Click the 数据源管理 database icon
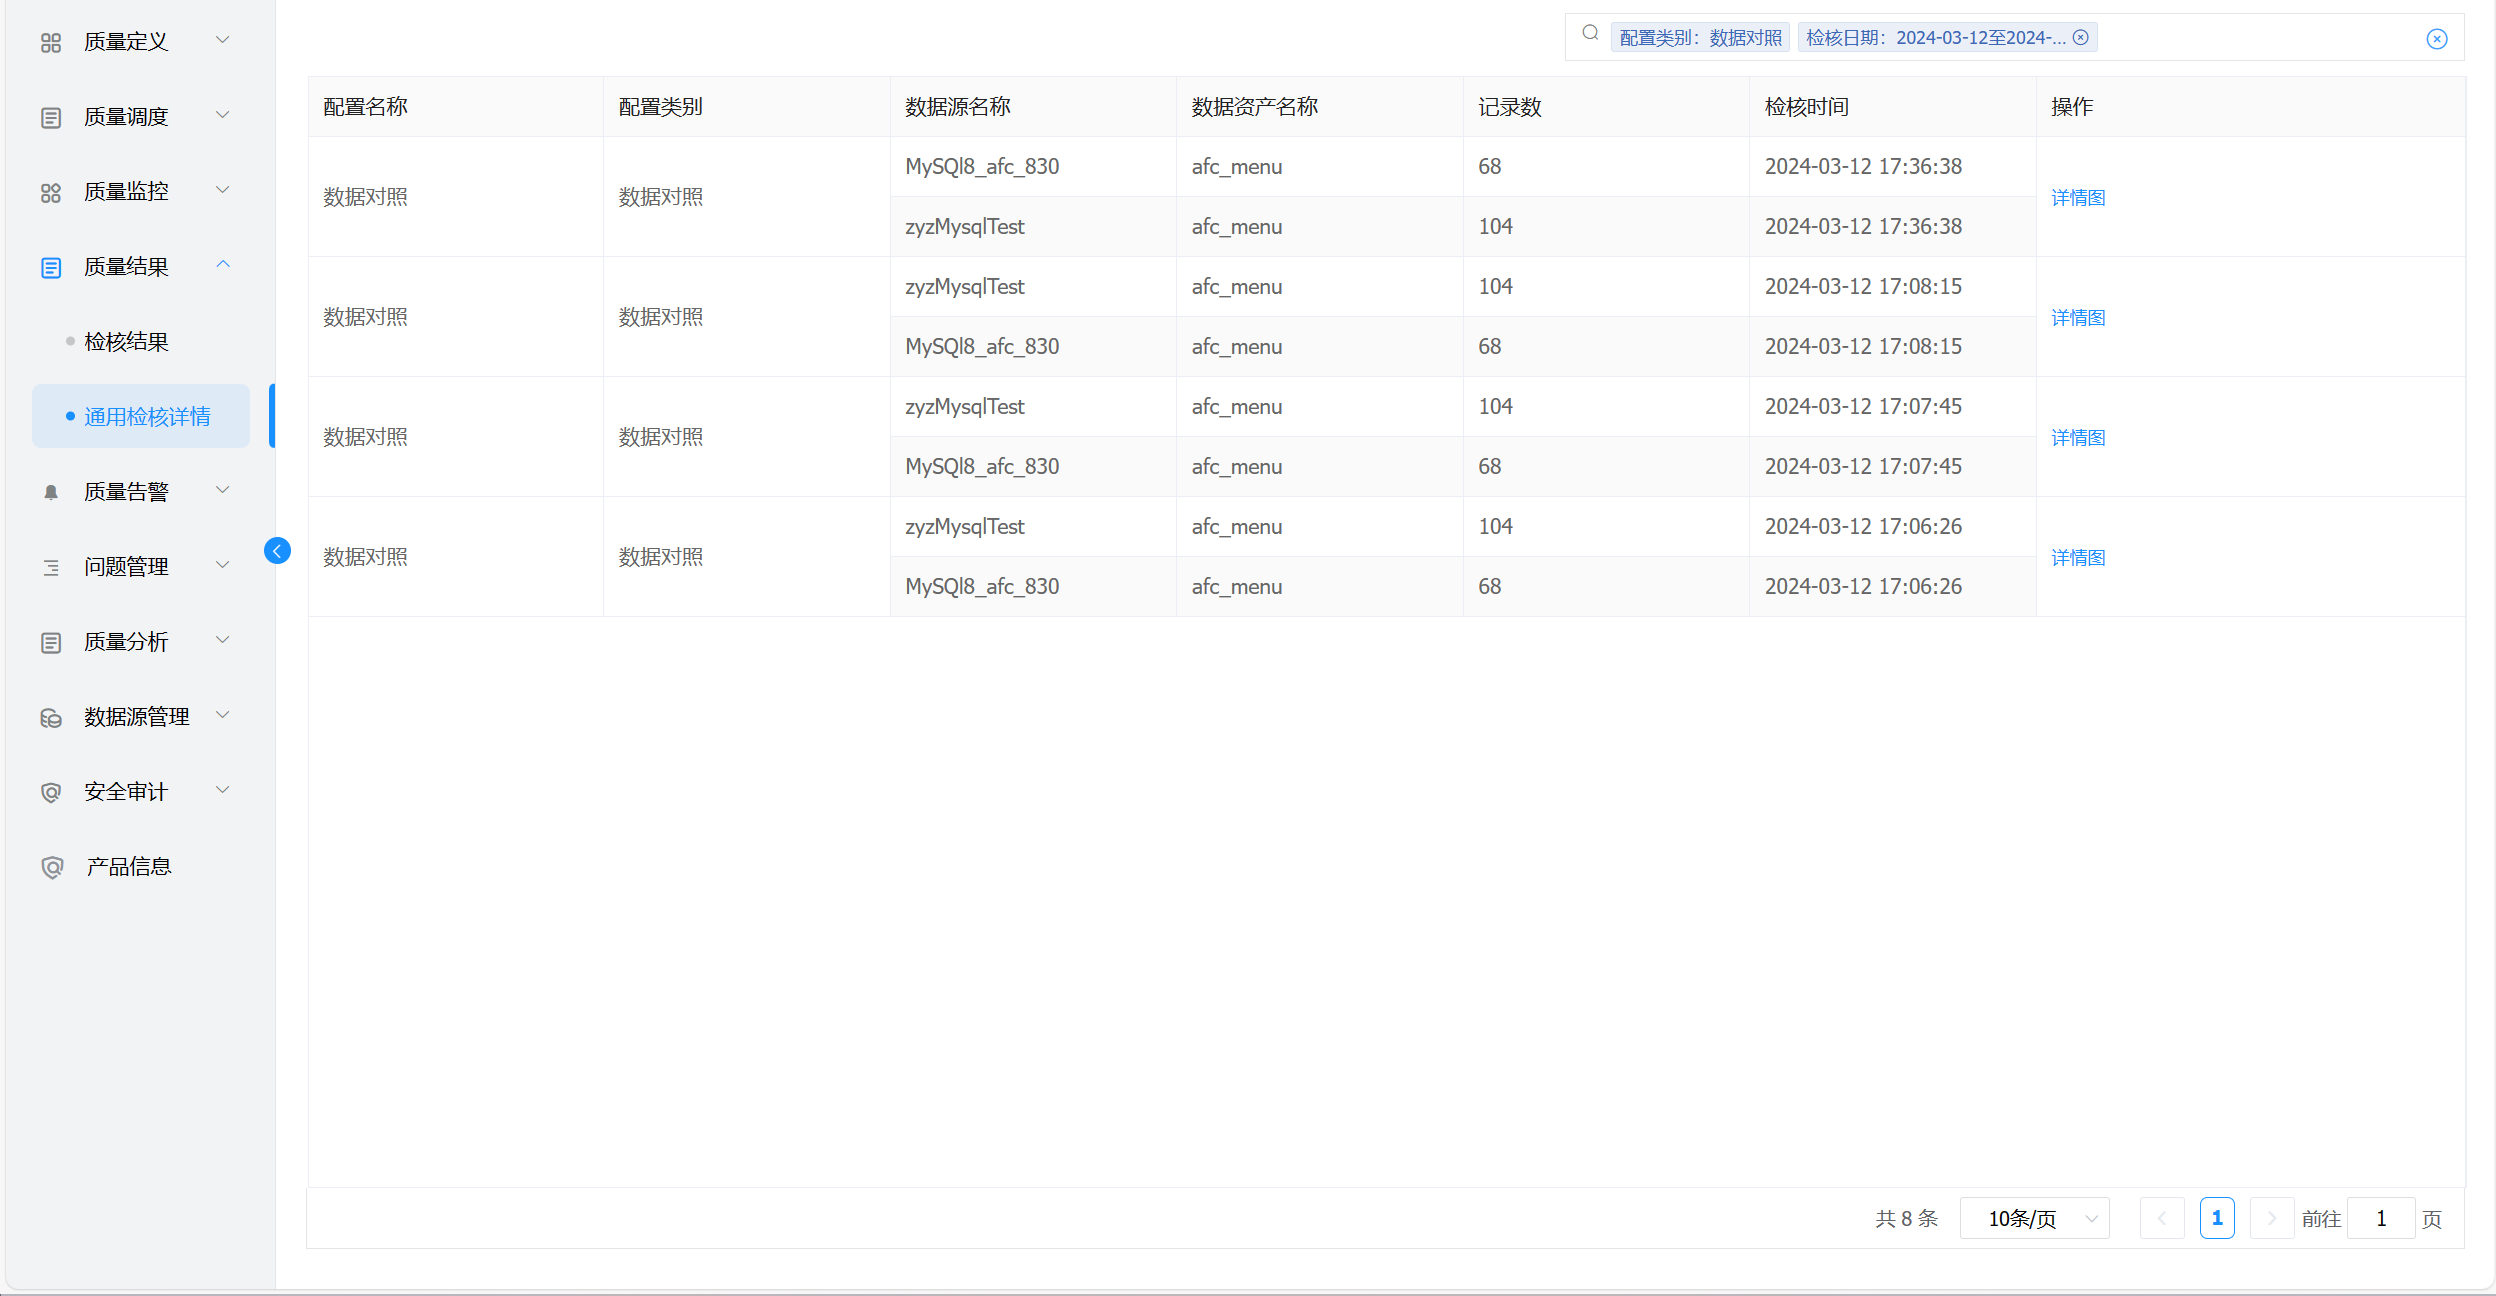 [x=51, y=718]
